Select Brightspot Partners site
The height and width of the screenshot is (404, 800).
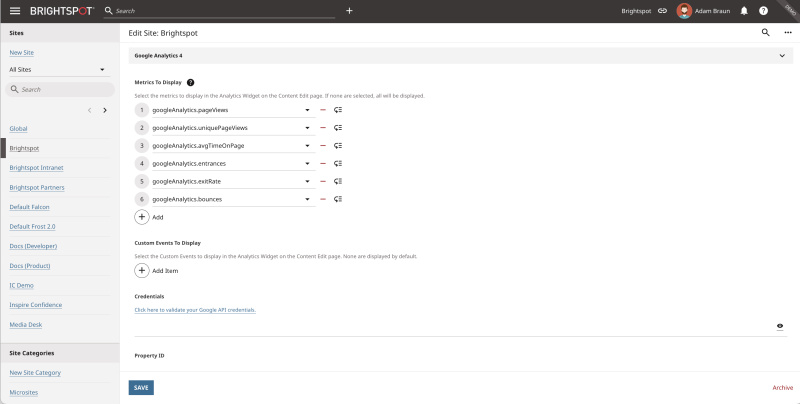(37, 187)
